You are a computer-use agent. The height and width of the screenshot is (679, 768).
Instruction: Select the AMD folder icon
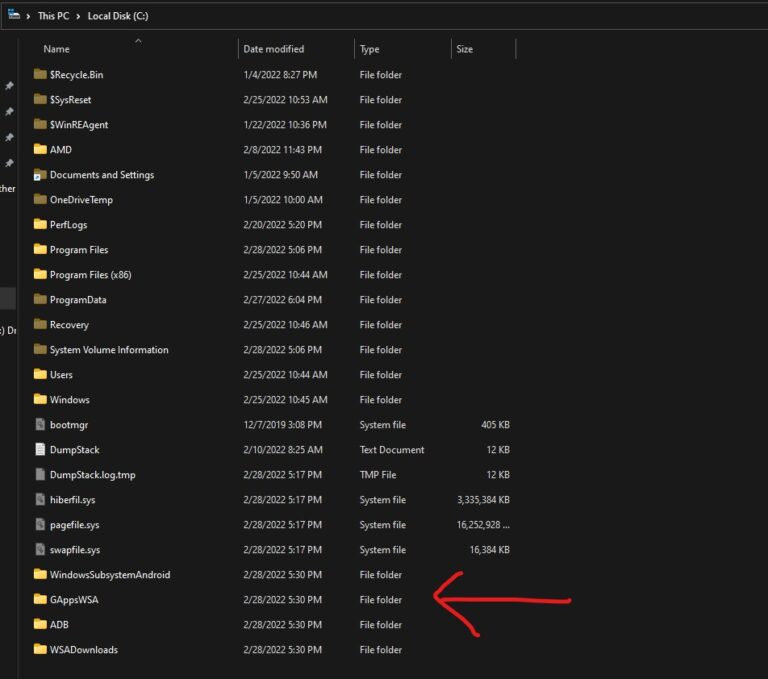40,149
